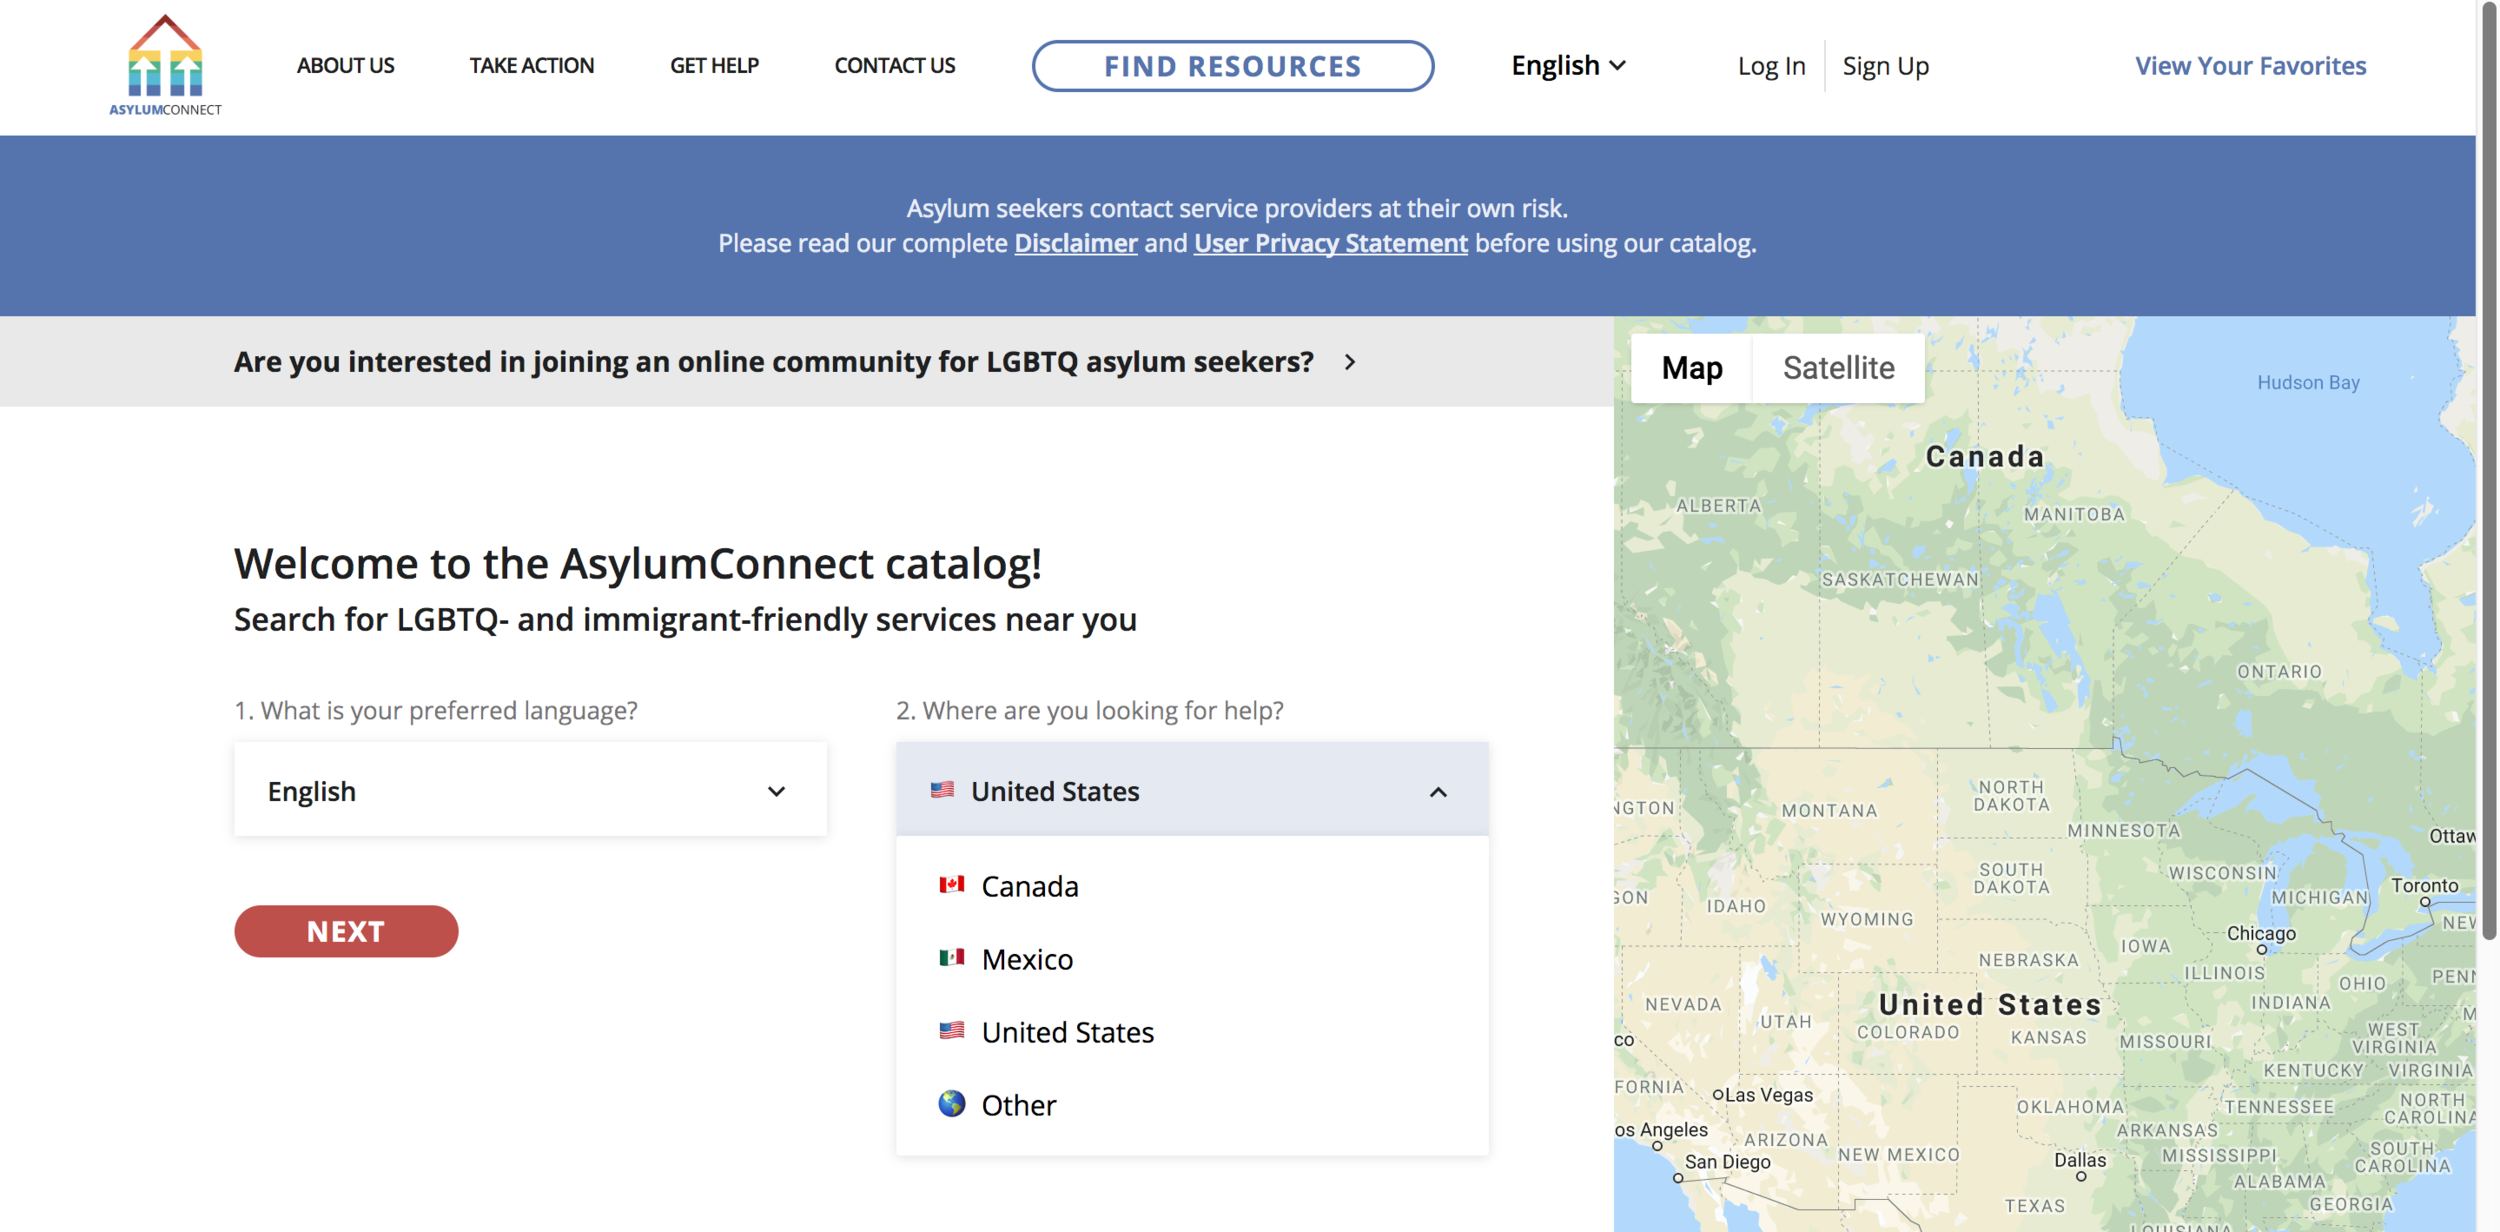Select Other from the country list

(x=1192, y=1105)
